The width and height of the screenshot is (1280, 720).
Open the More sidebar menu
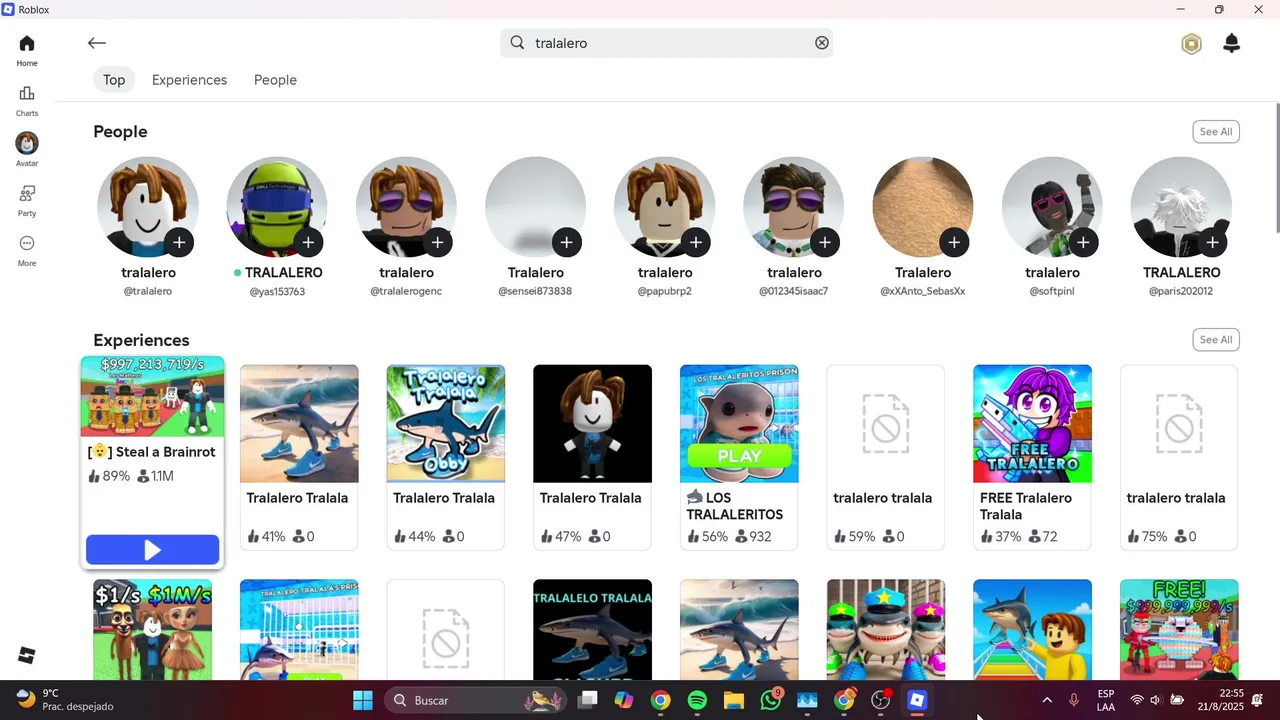(27, 250)
